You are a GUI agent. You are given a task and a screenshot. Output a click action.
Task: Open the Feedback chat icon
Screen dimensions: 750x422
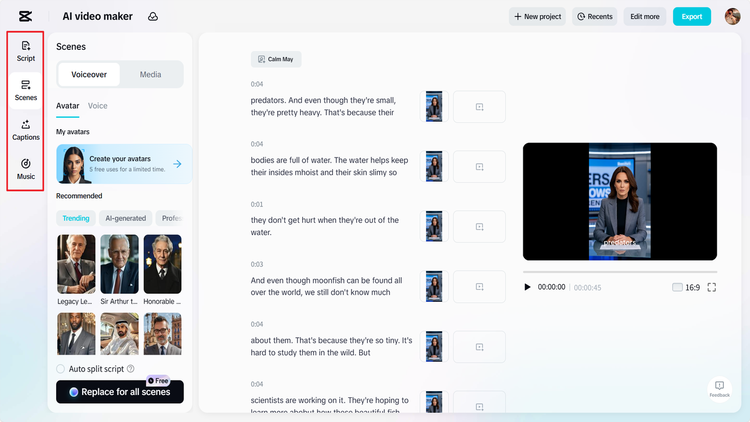[x=719, y=388]
